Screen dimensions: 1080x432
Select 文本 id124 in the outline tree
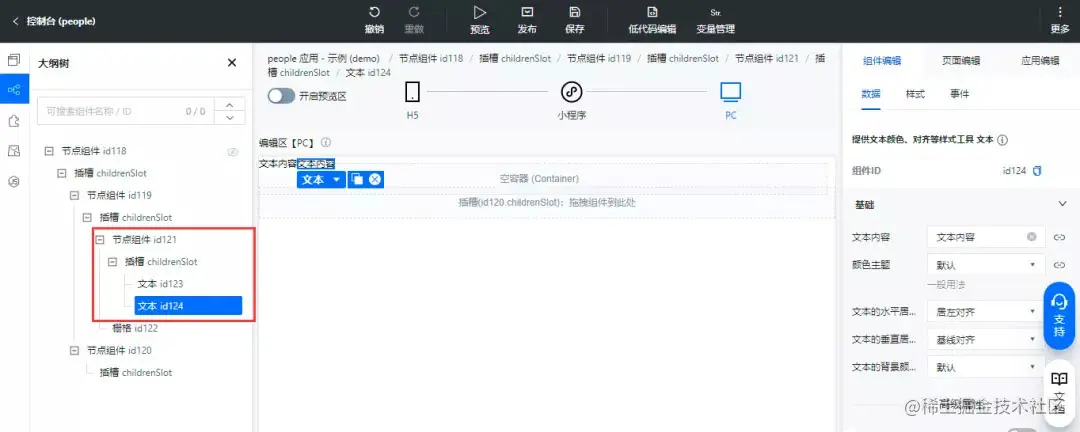click(x=188, y=306)
